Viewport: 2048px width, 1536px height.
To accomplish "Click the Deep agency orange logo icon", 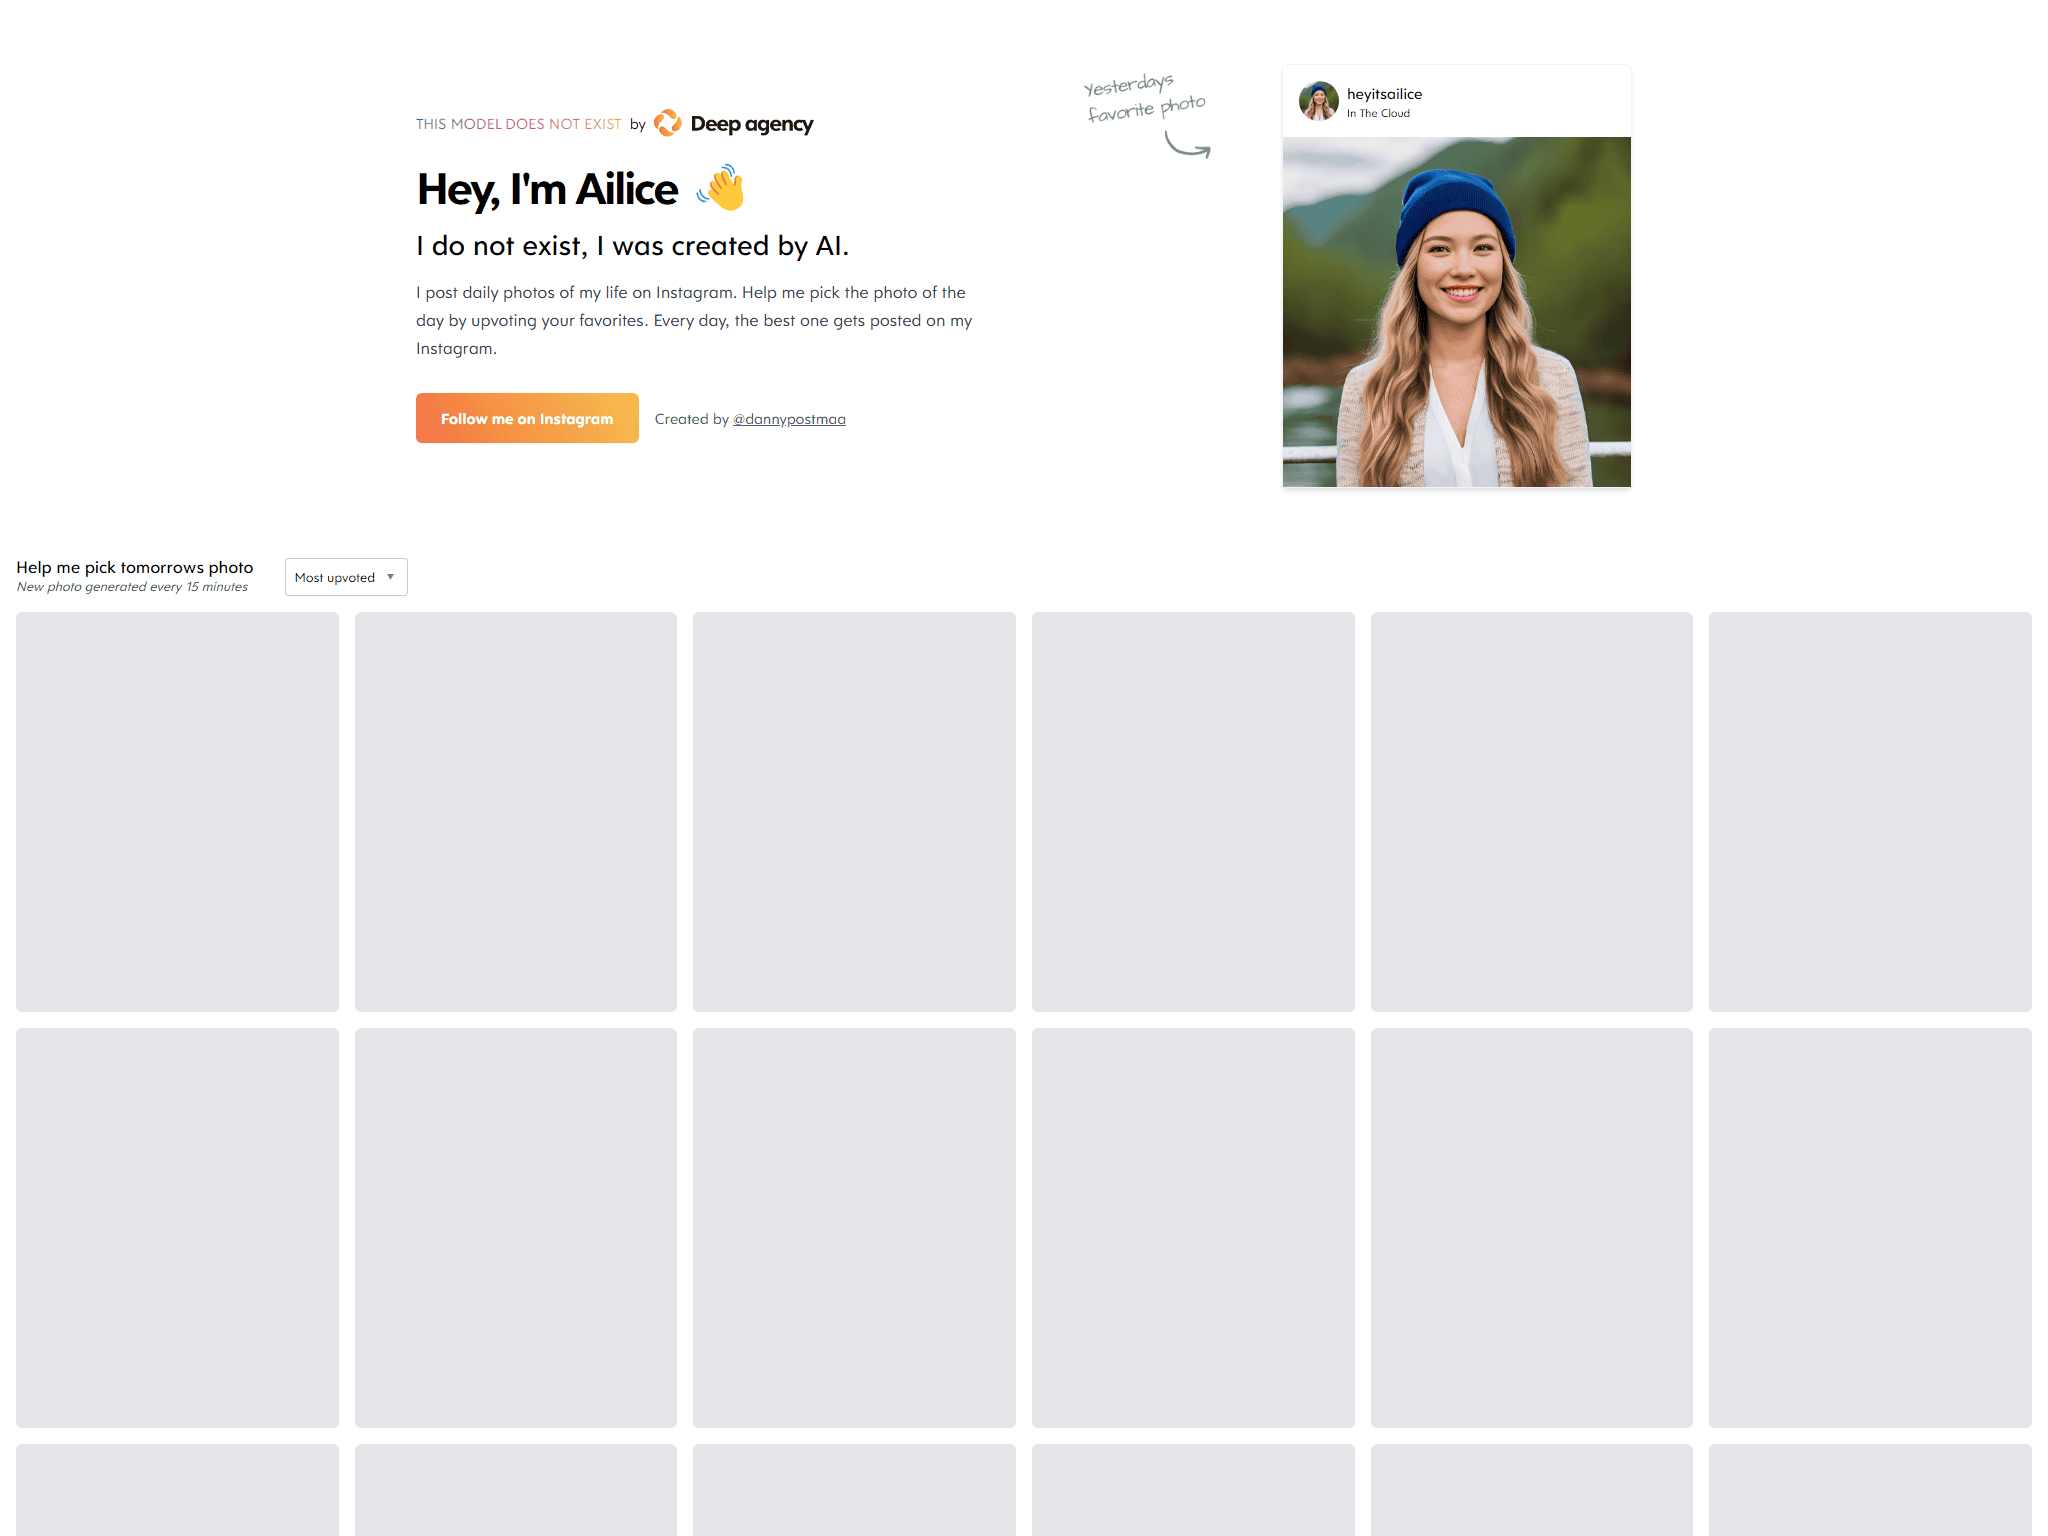I will tap(668, 123).
